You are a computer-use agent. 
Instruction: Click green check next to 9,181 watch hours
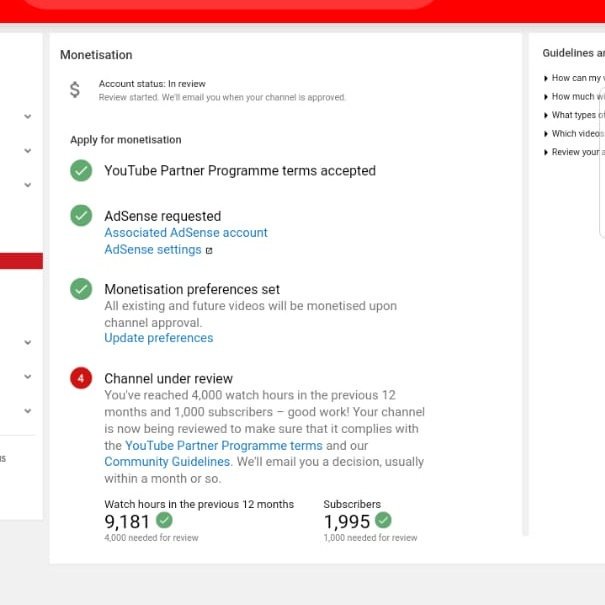164,520
